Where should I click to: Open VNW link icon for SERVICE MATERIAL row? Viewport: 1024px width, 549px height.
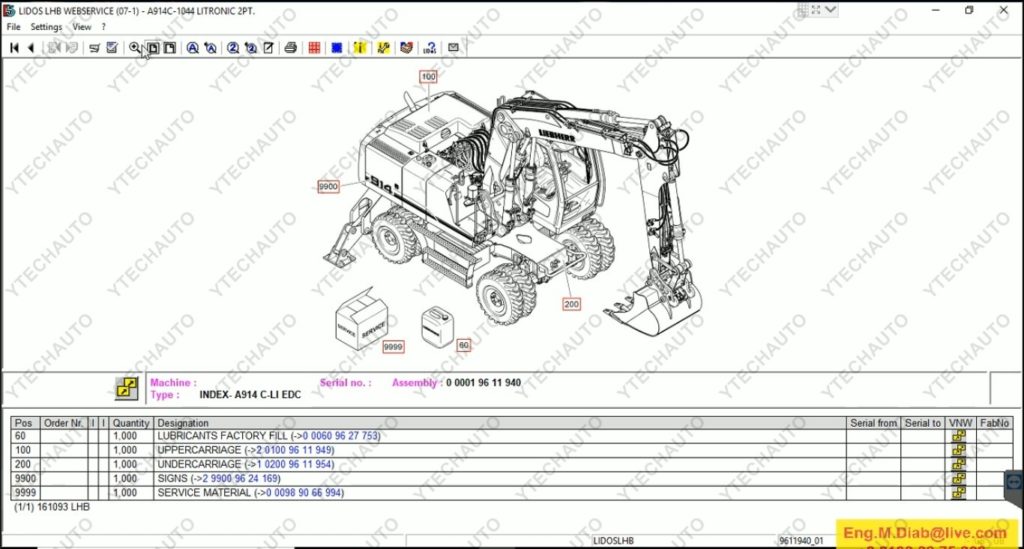click(x=959, y=493)
